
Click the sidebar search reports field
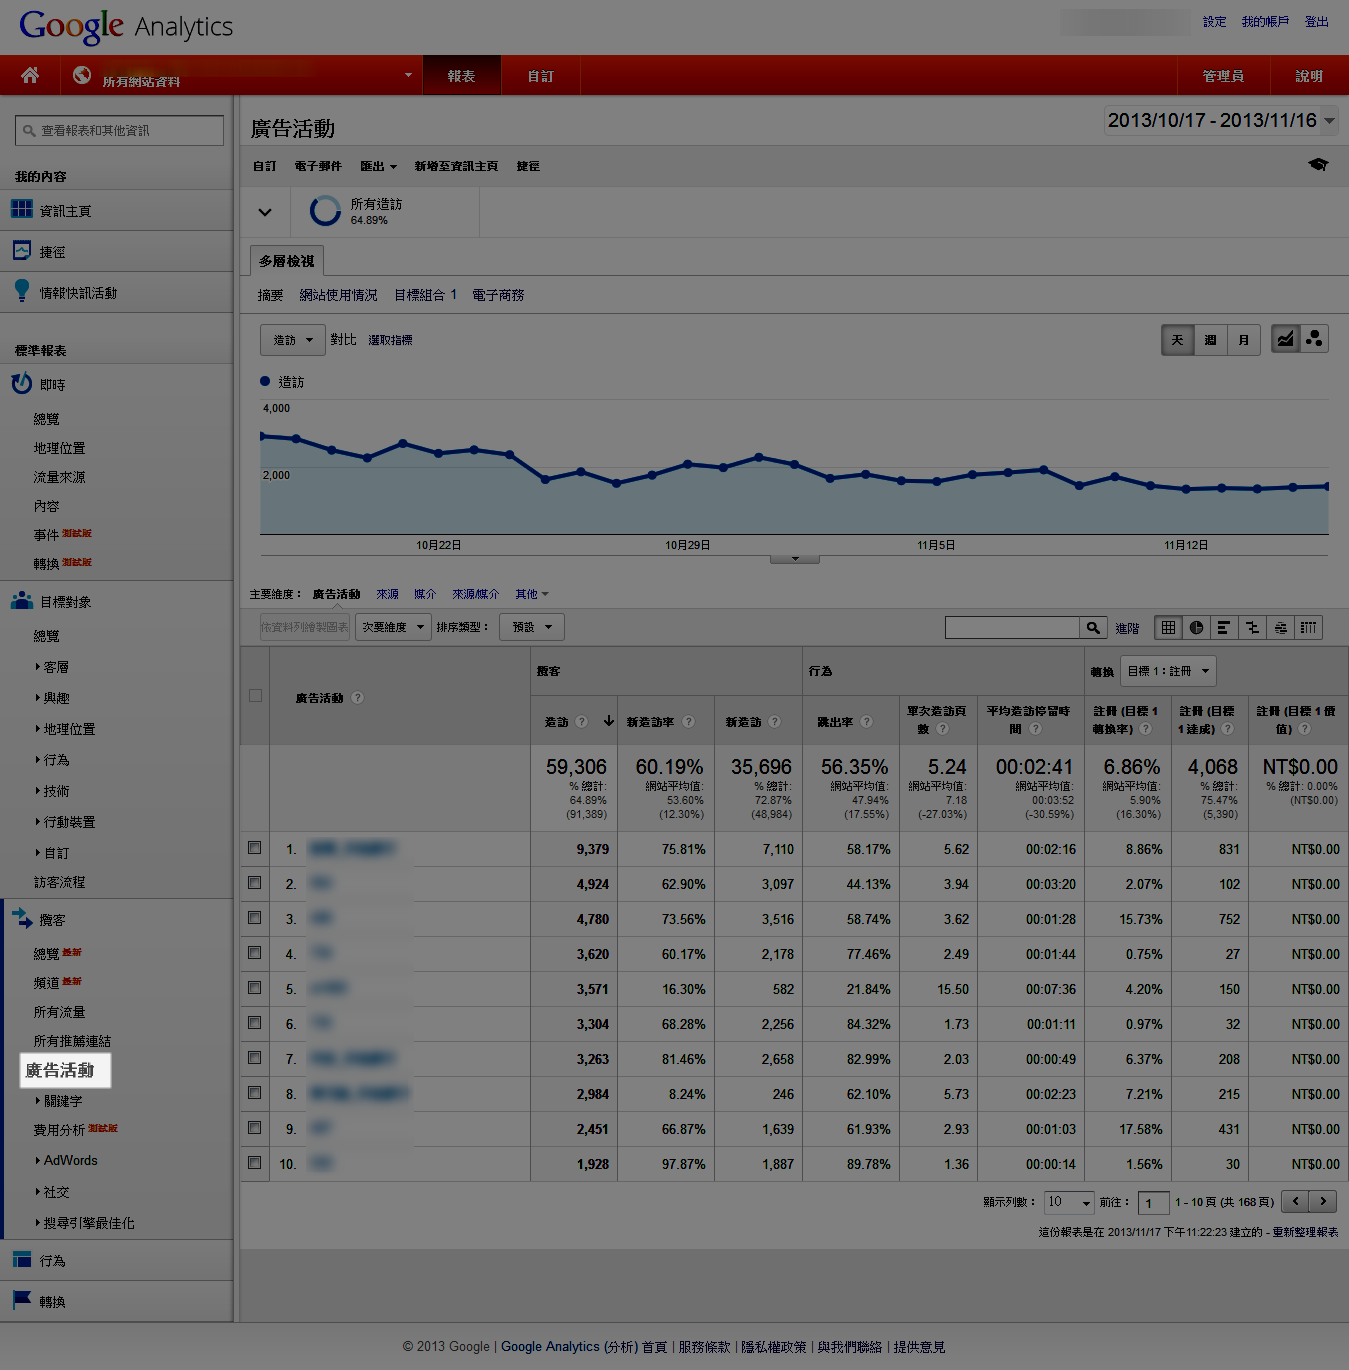pos(120,130)
